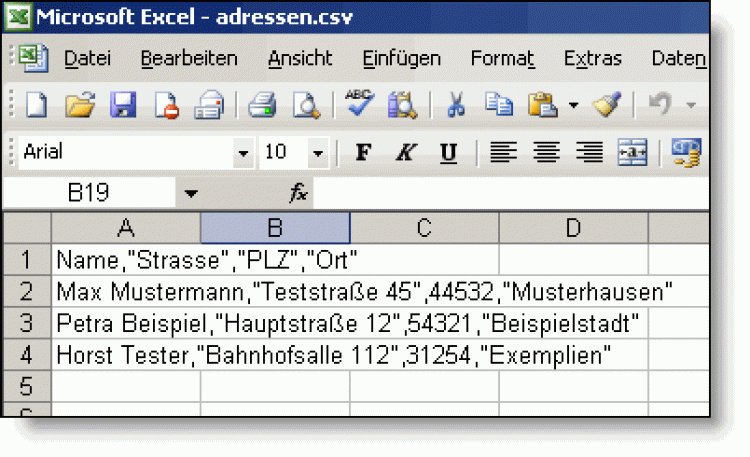
Task: Open the Ansicht menu
Action: [300, 58]
